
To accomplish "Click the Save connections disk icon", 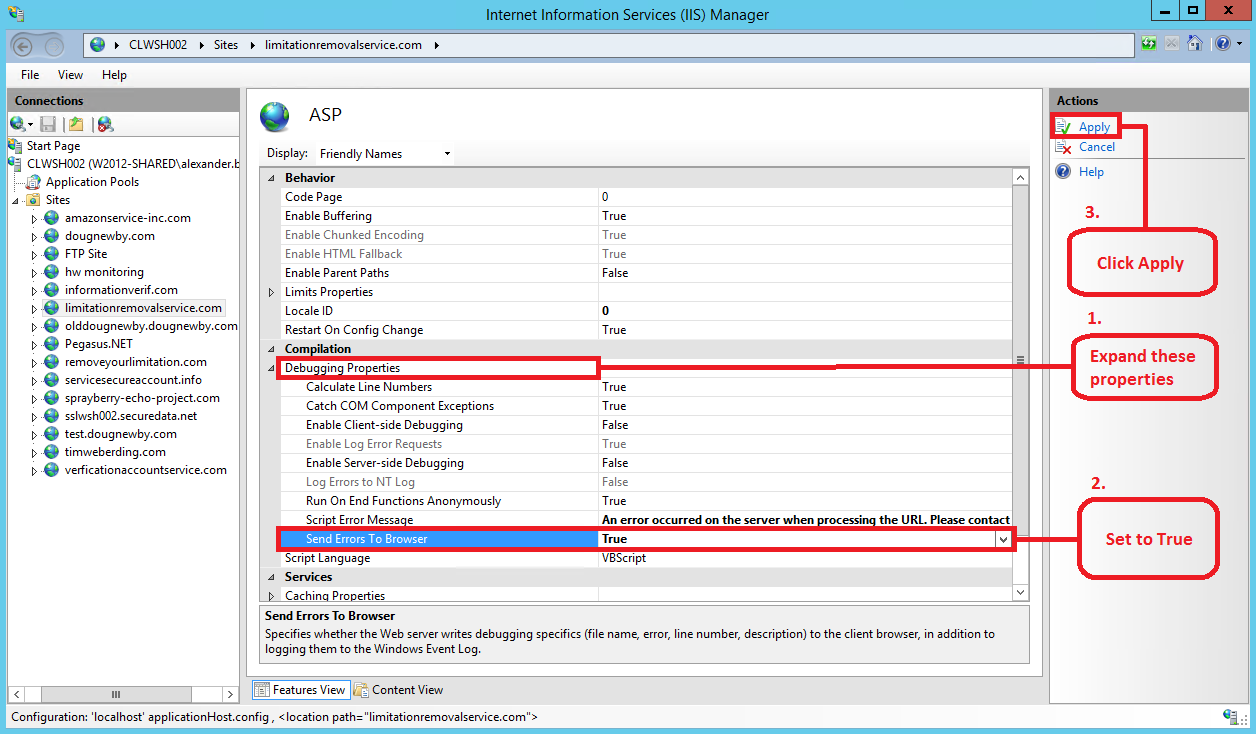I will (48, 124).
